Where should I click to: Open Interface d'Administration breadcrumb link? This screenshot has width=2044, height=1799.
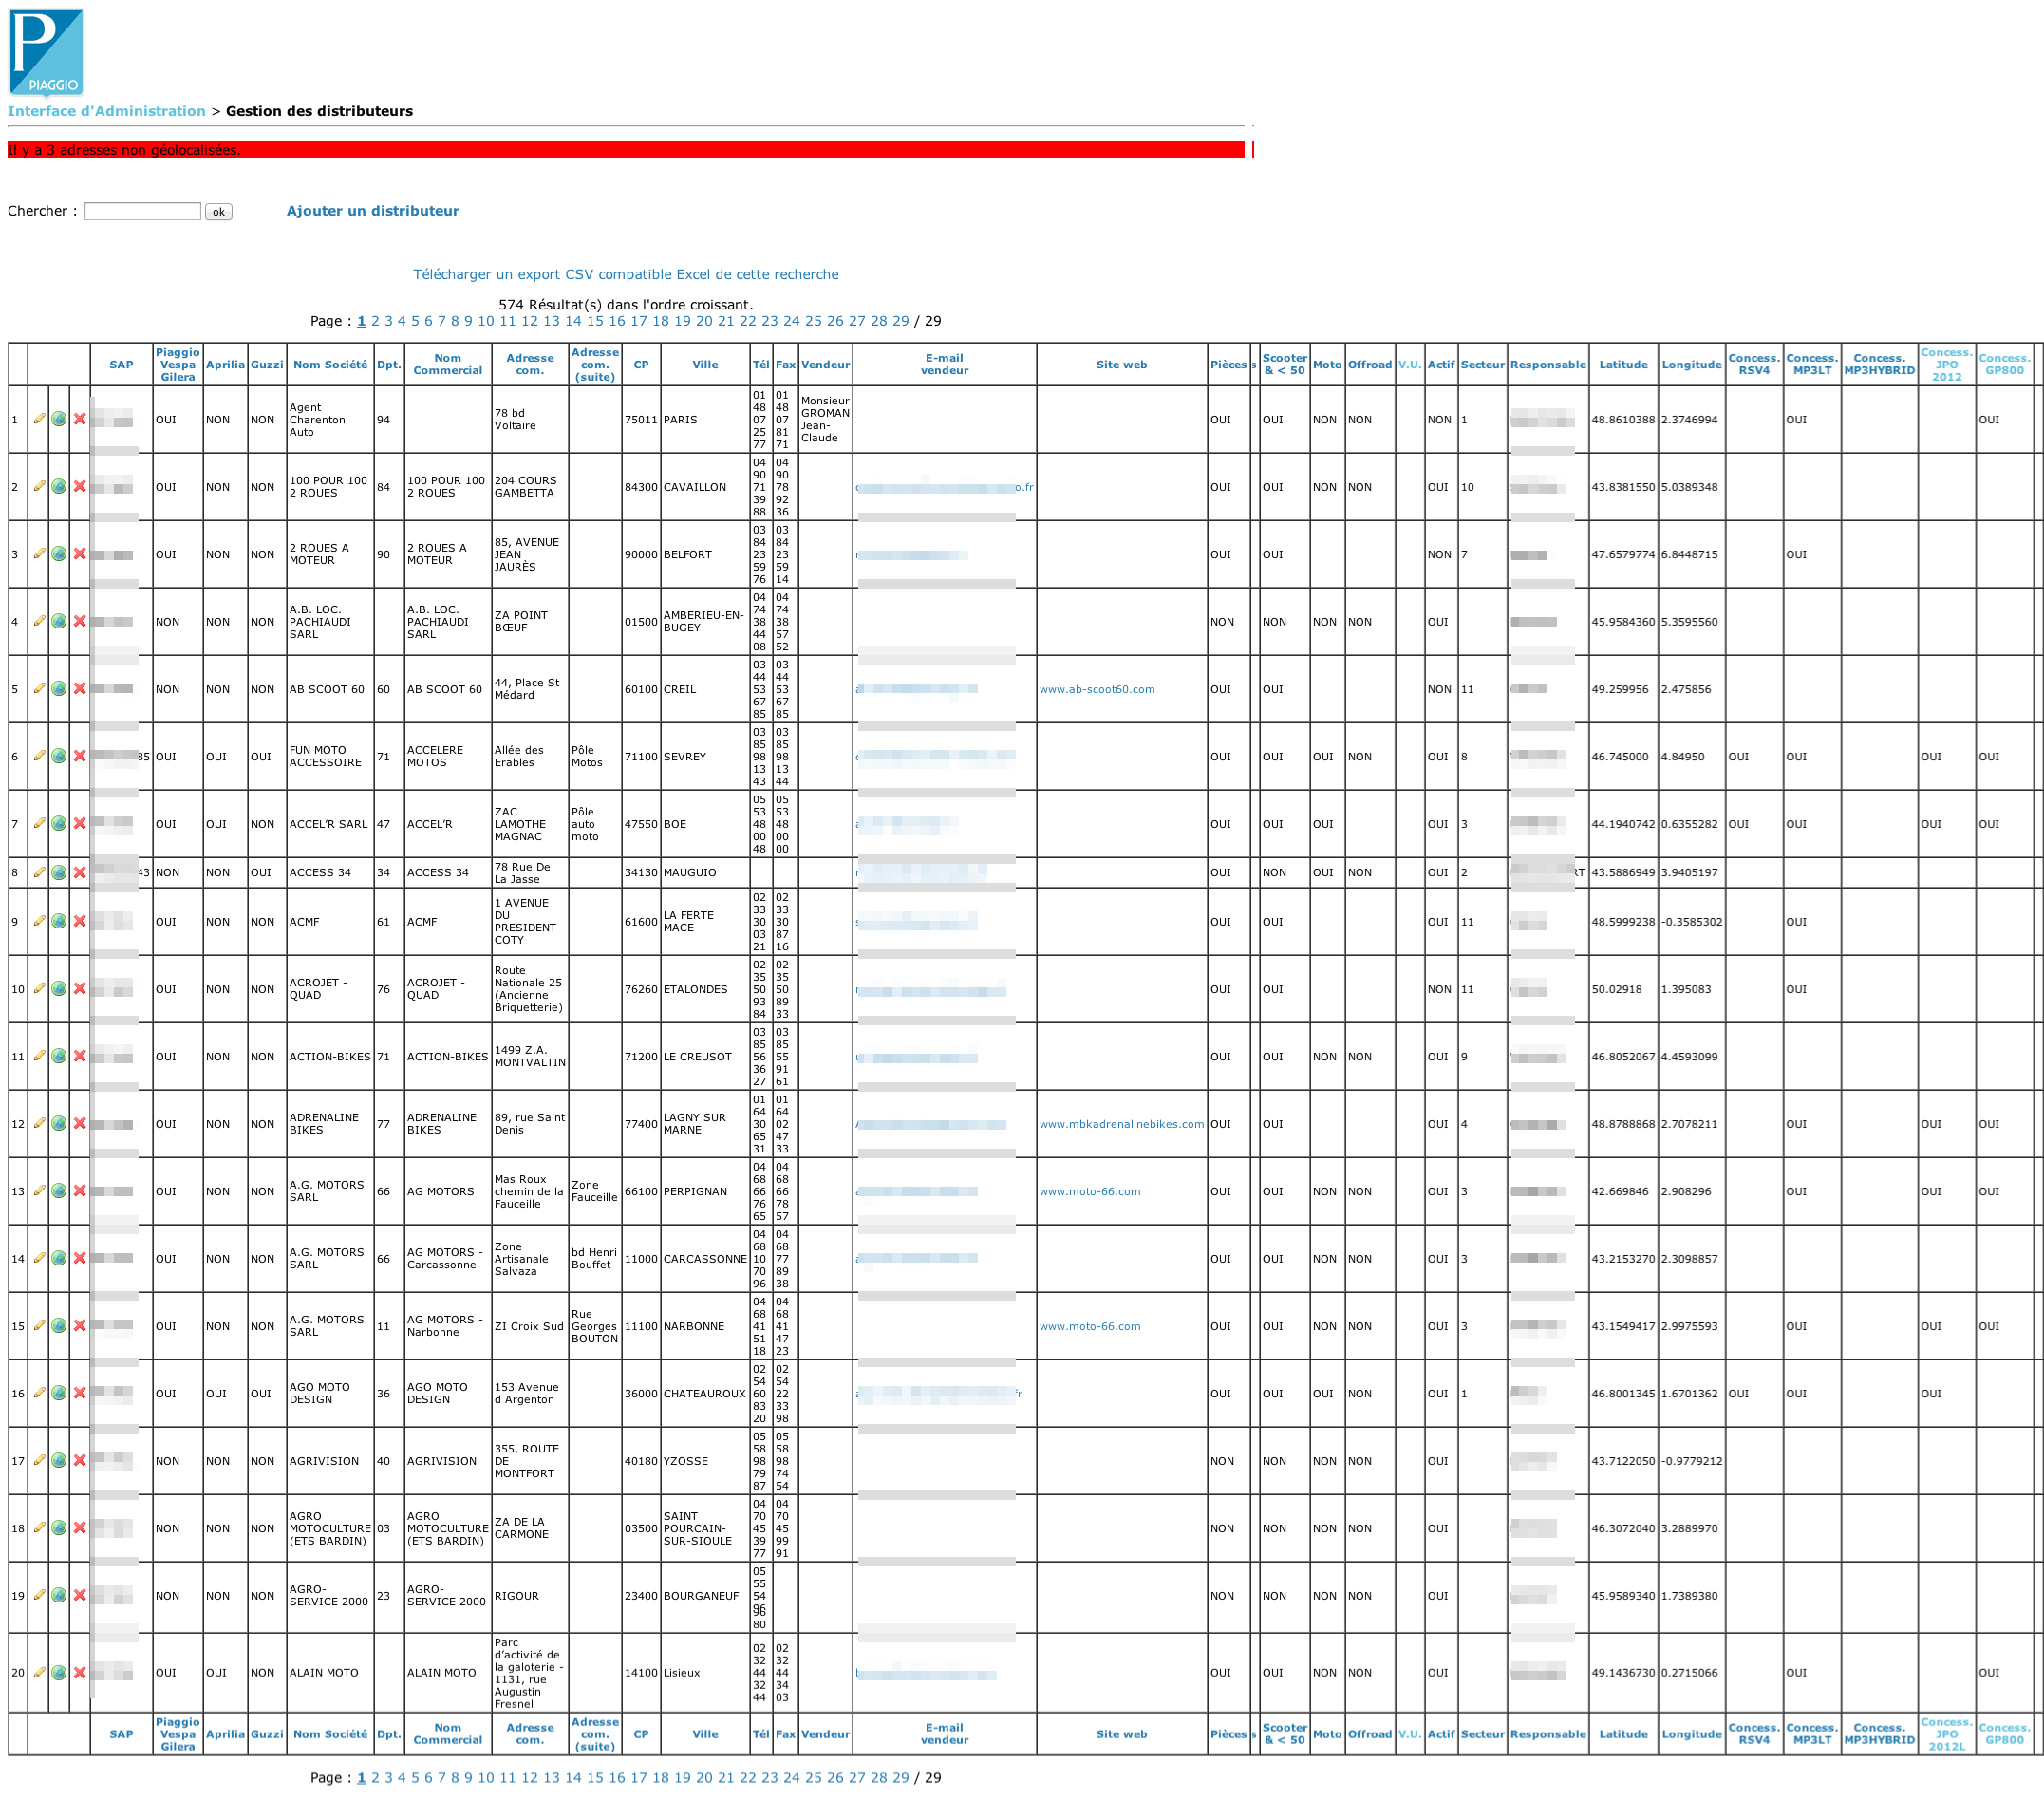point(106,111)
